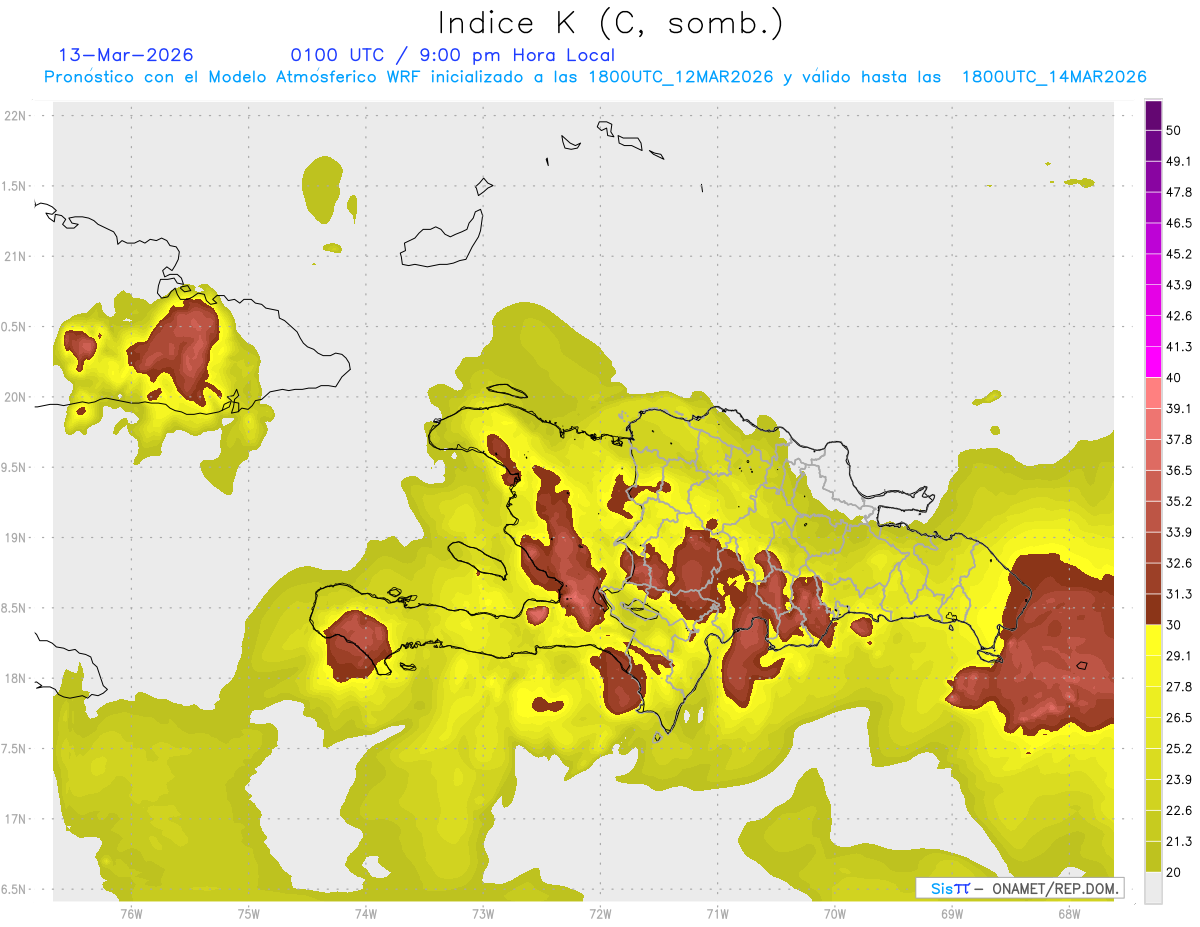
Task: Click the latitude axis label "17N"
Action: click(x=17, y=820)
